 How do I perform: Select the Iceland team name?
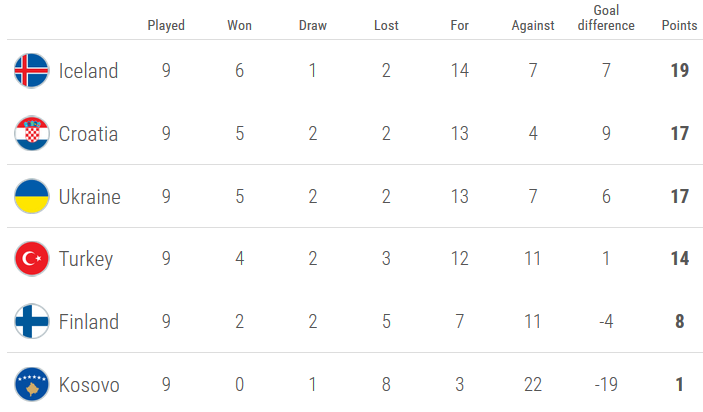click(88, 71)
